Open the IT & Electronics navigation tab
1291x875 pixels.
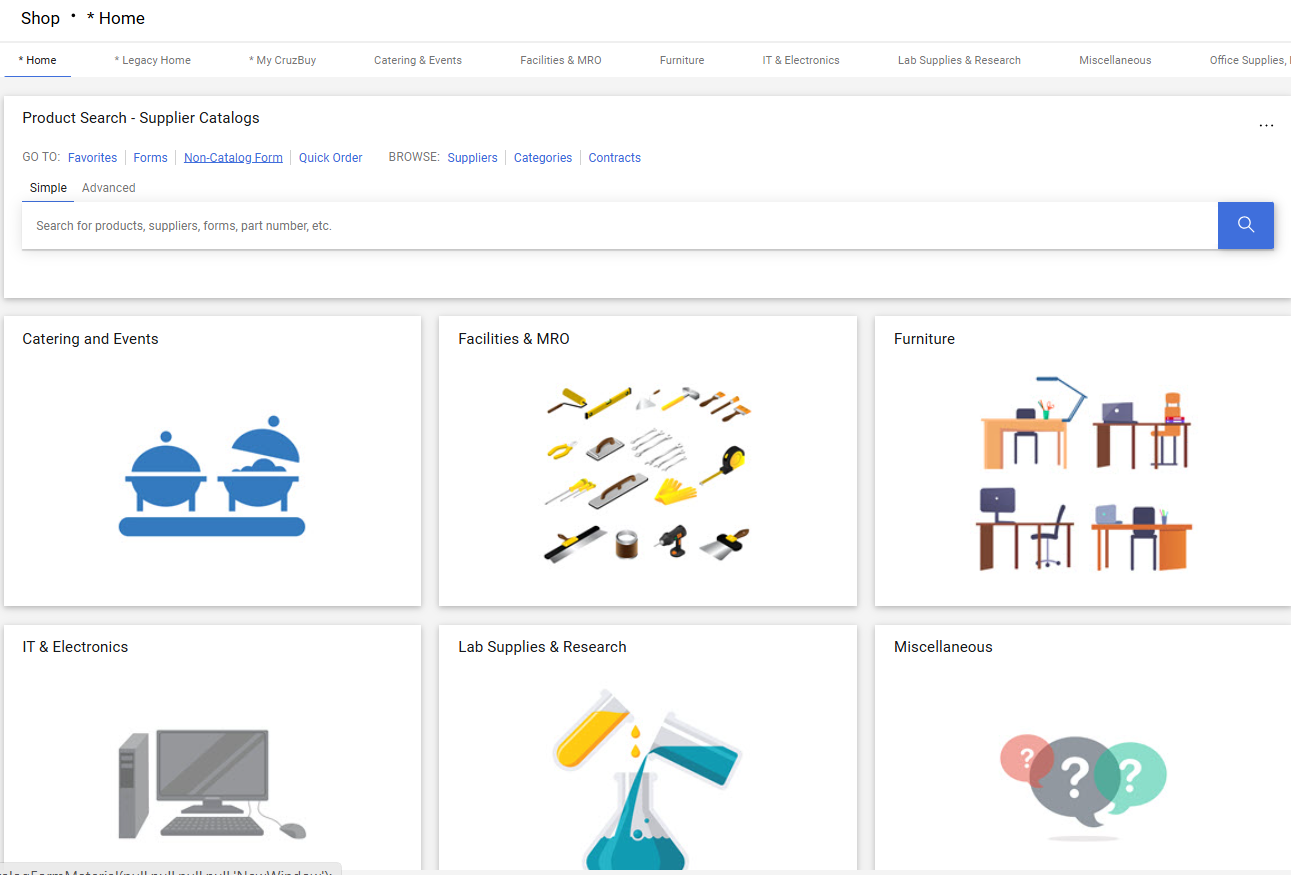800,60
